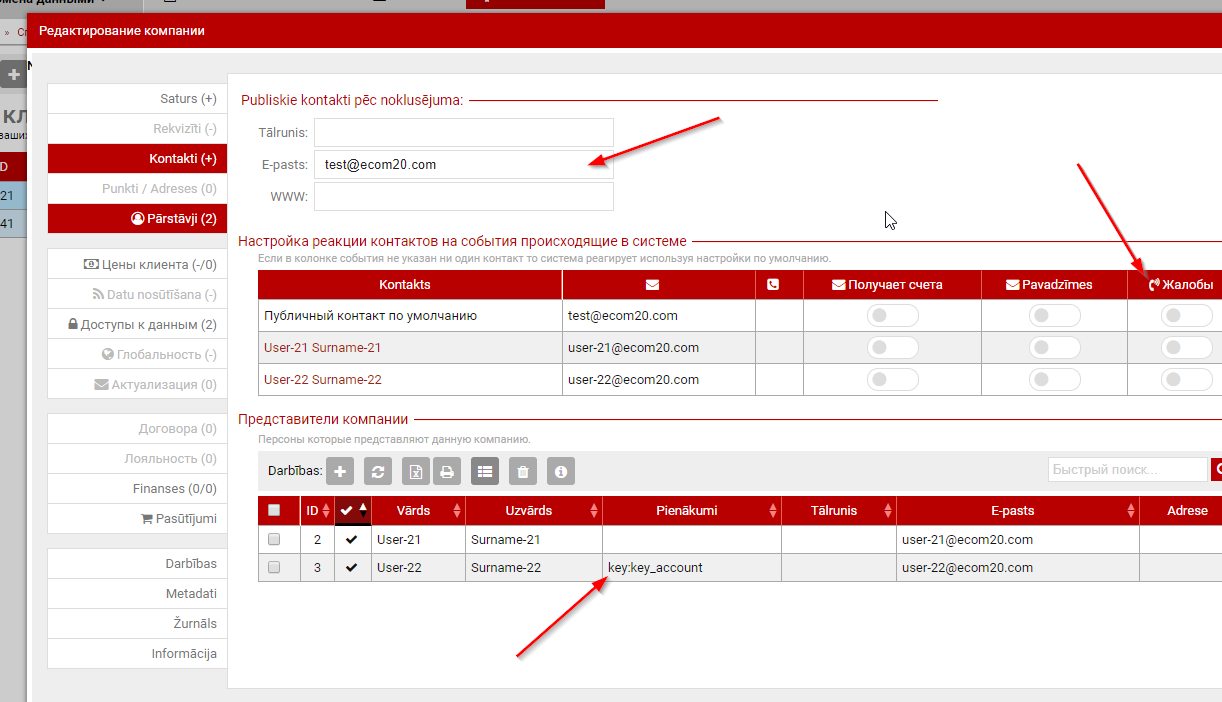Click into the Tālrunis input field
The width and height of the screenshot is (1222, 702).
[463, 133]
